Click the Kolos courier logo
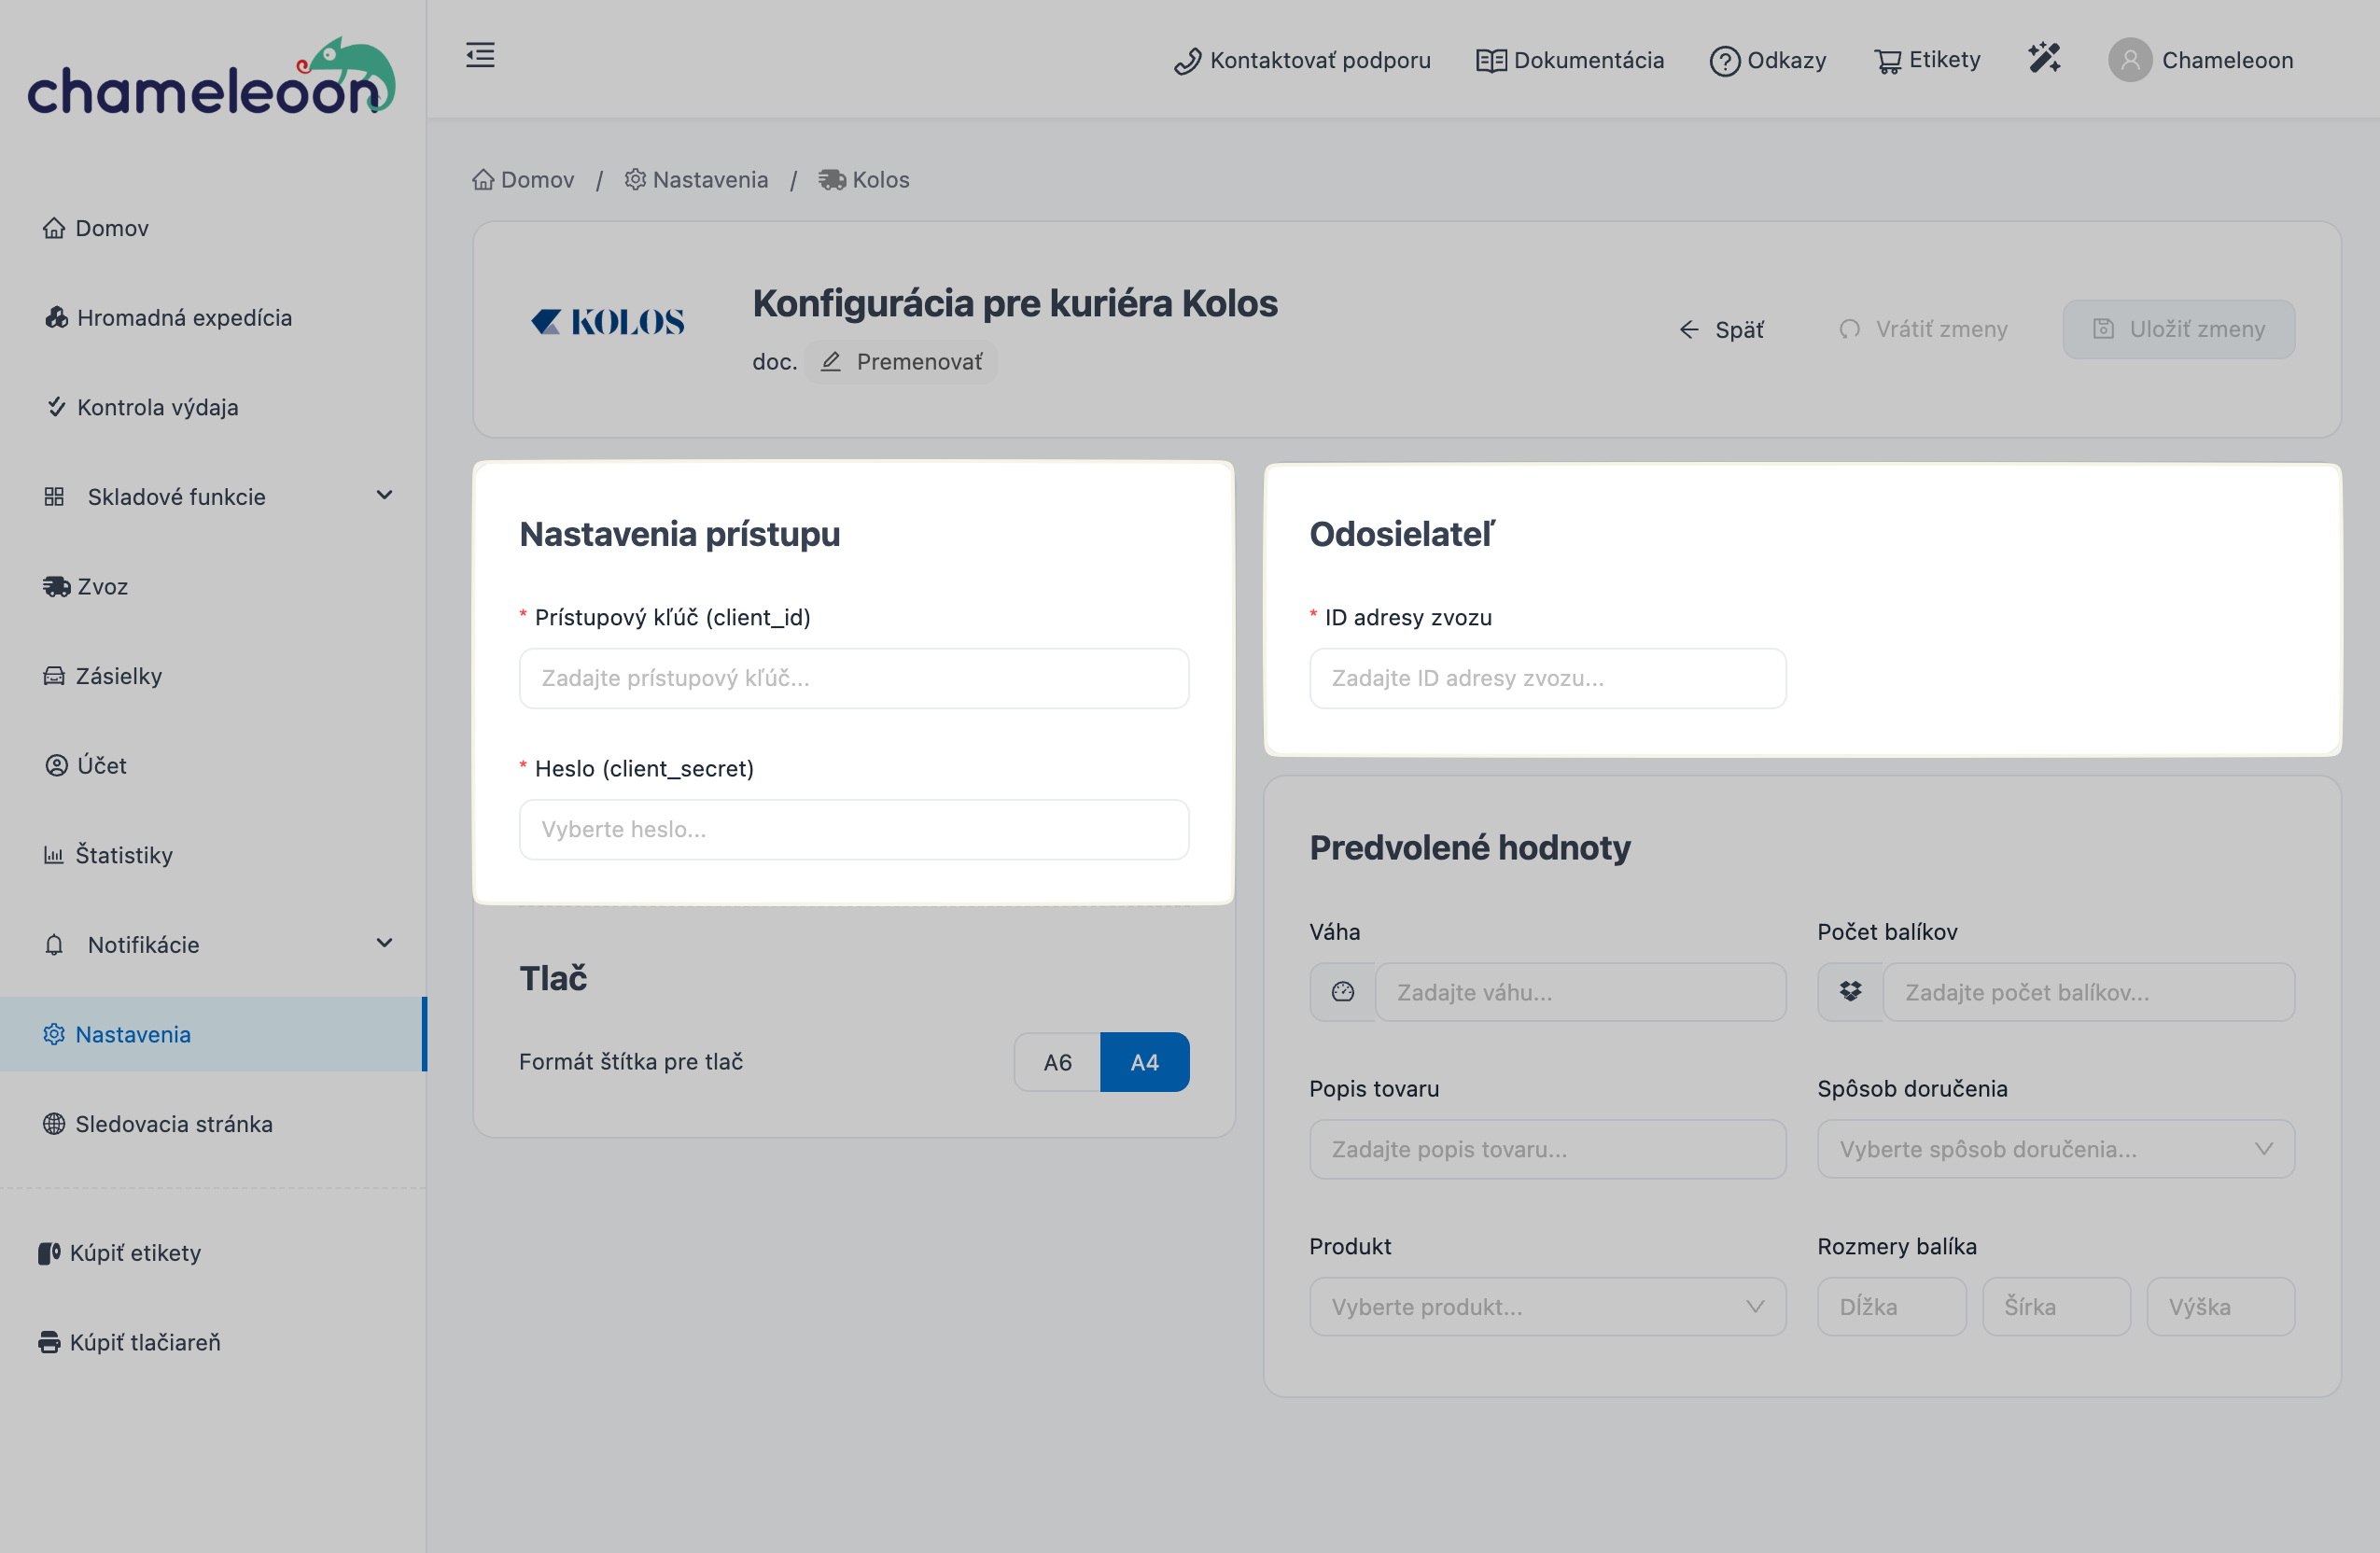Viewport: 2380px width, 1553px height. [608, 322]
